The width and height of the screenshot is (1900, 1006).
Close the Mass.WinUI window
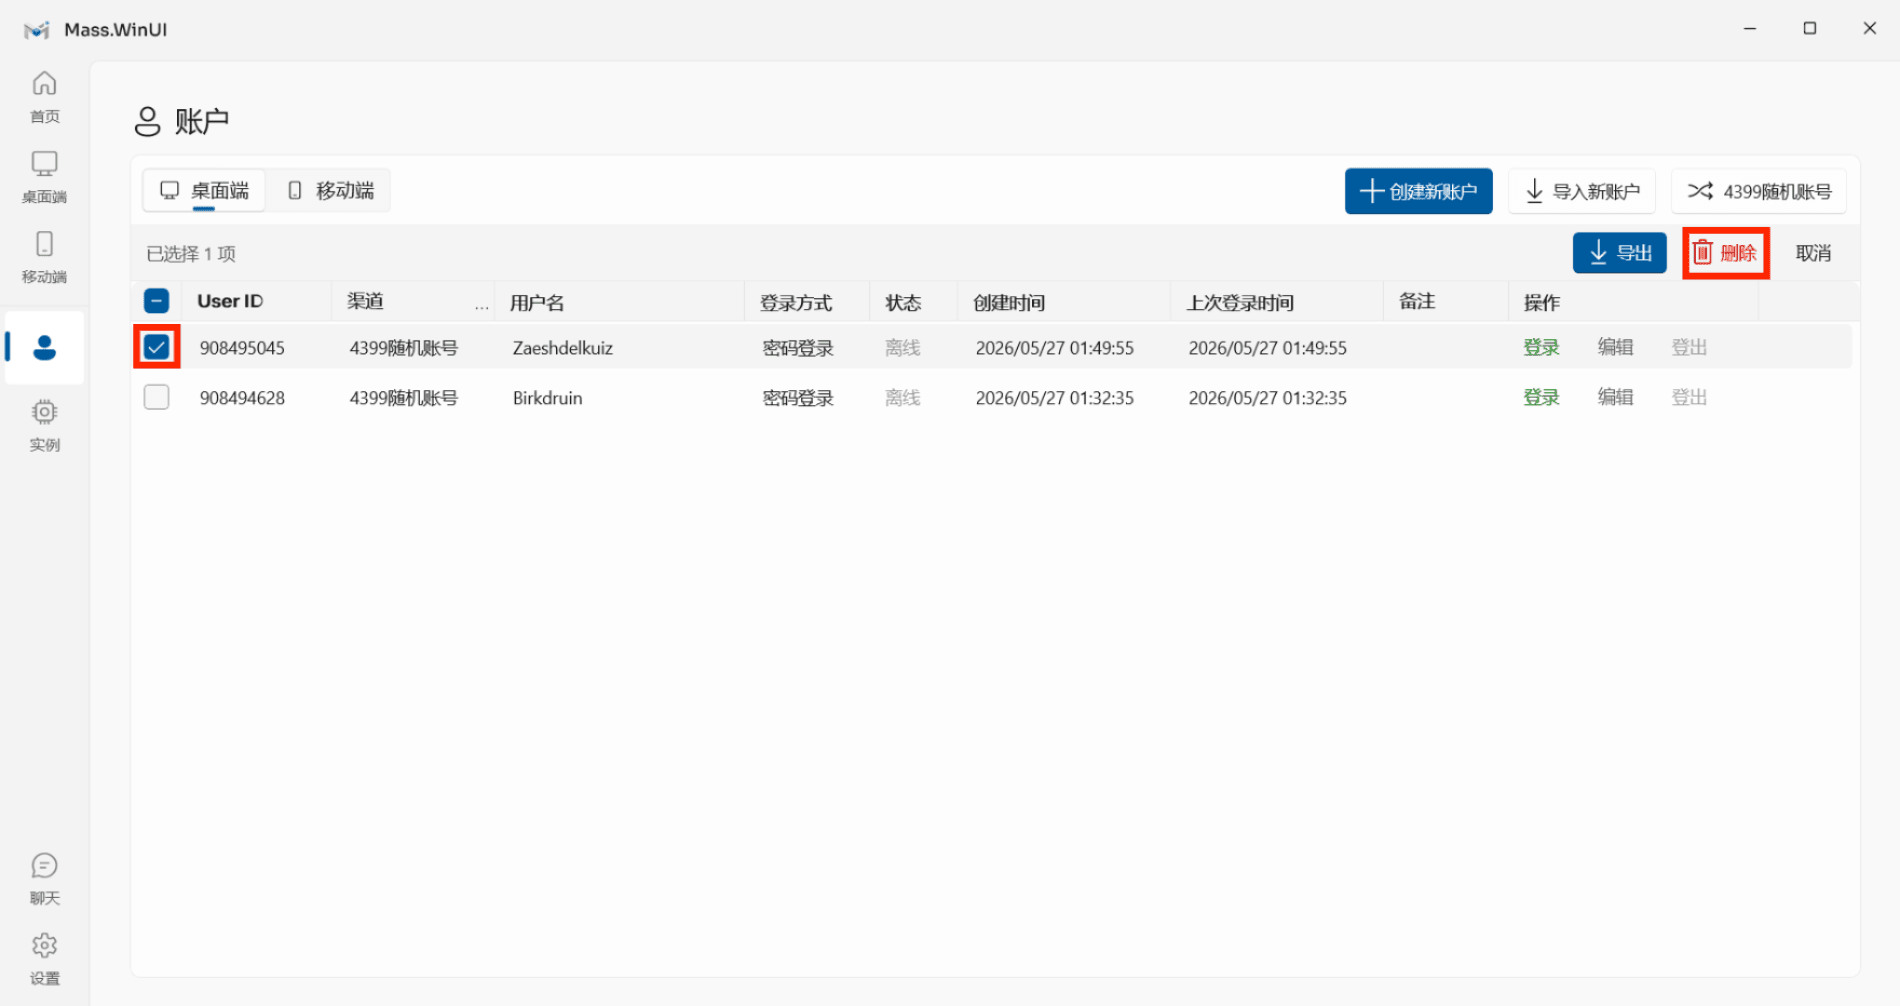point(1870,29)
